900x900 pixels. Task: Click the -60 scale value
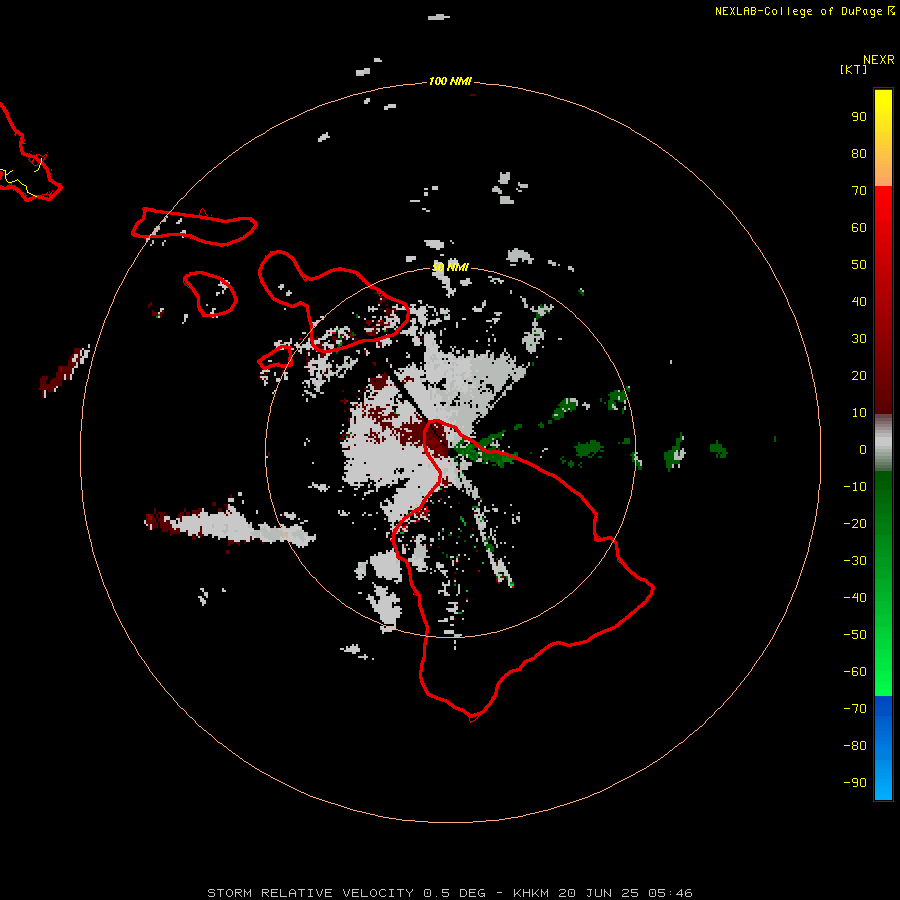[855, 672]
